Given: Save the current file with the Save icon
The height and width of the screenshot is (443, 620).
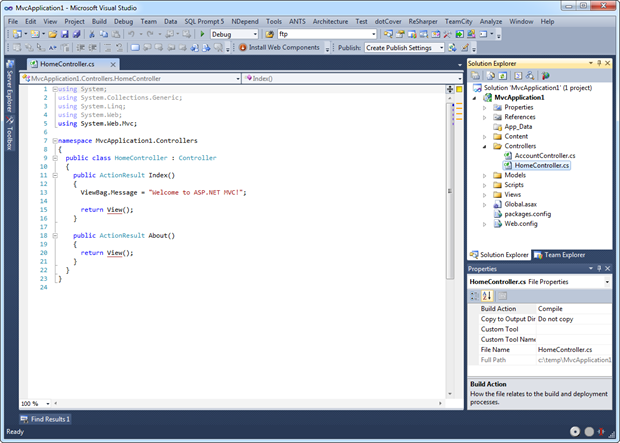Looking at the screenshot, I should pyautogui.click(x=64, y=34).
